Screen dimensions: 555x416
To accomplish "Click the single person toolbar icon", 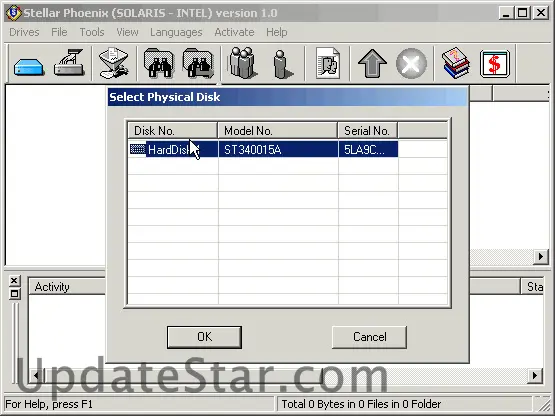I will (x=282, y=64).
